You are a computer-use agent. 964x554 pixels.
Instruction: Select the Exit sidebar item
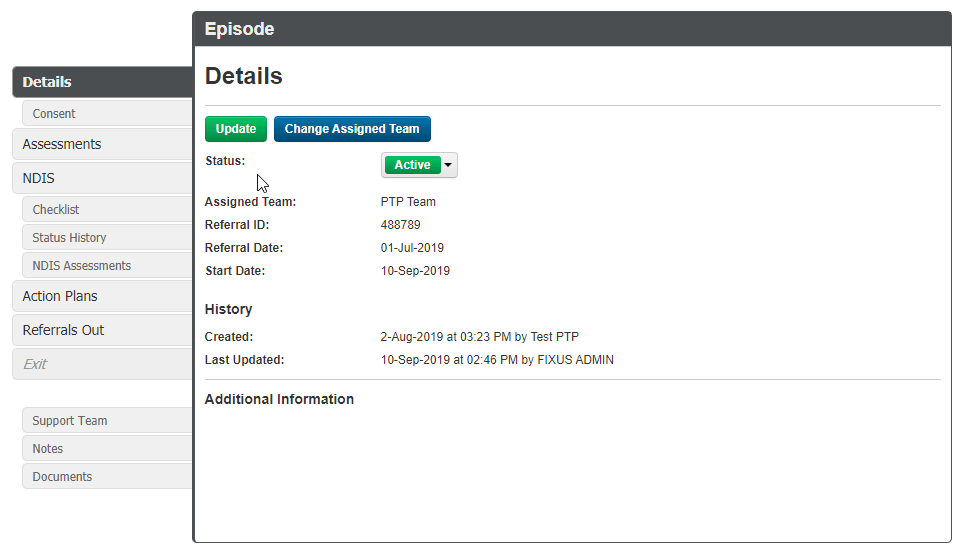103,364
